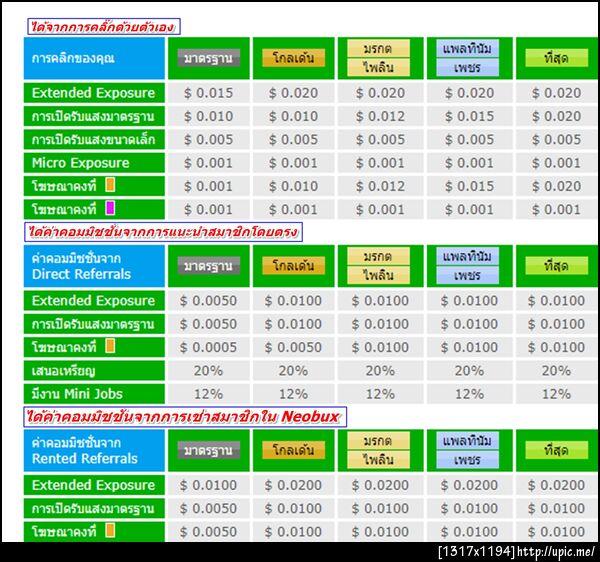Click the blue ค่าคอมมิชชั่นจาก Direct Referrals header cell

point(94,266)
